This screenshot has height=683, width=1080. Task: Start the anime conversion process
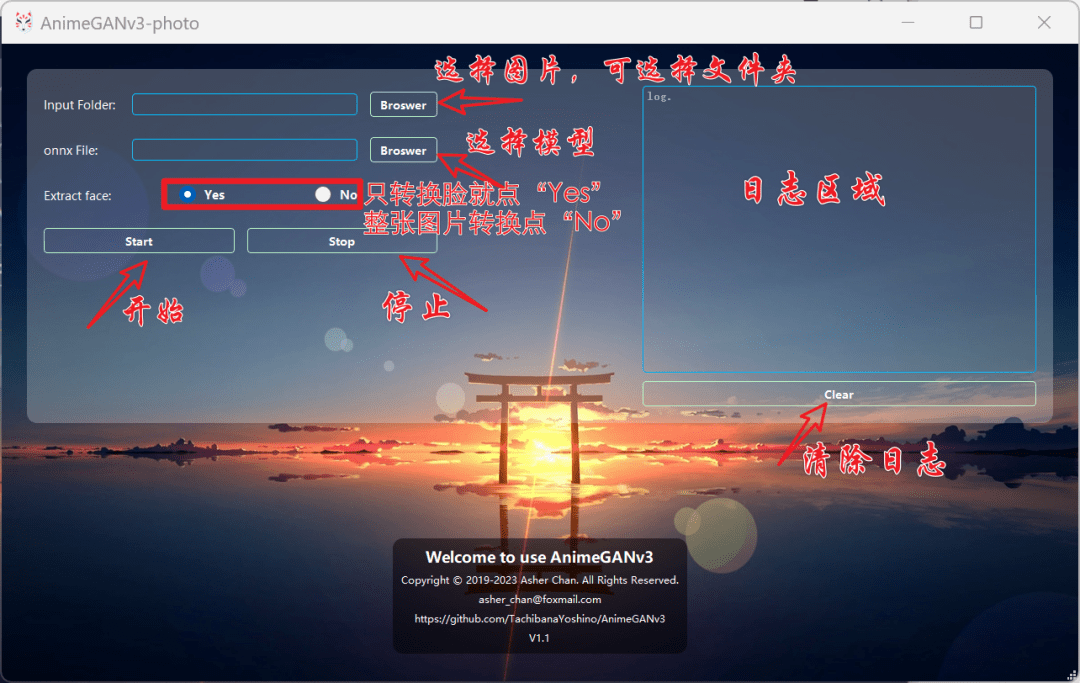[138, 240]
